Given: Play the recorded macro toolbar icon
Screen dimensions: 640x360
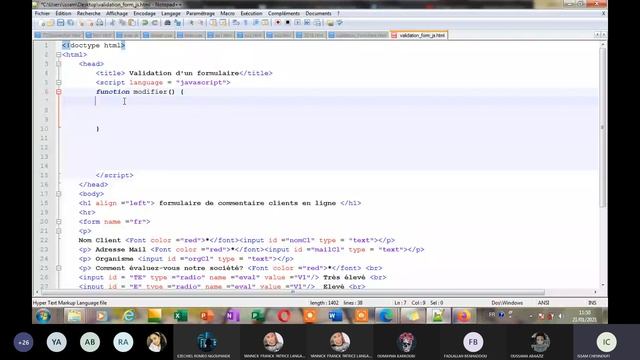Looking at the screenshot, I should (x=298, y=23).
